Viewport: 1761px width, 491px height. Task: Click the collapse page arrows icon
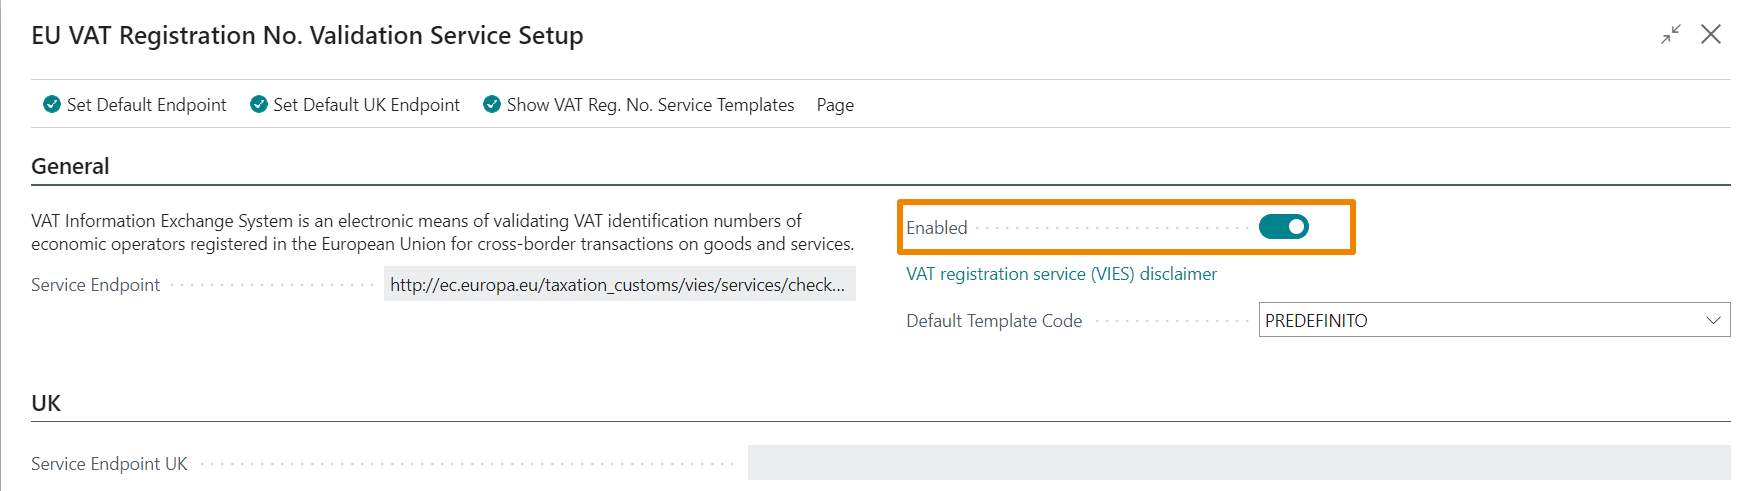1671,35
